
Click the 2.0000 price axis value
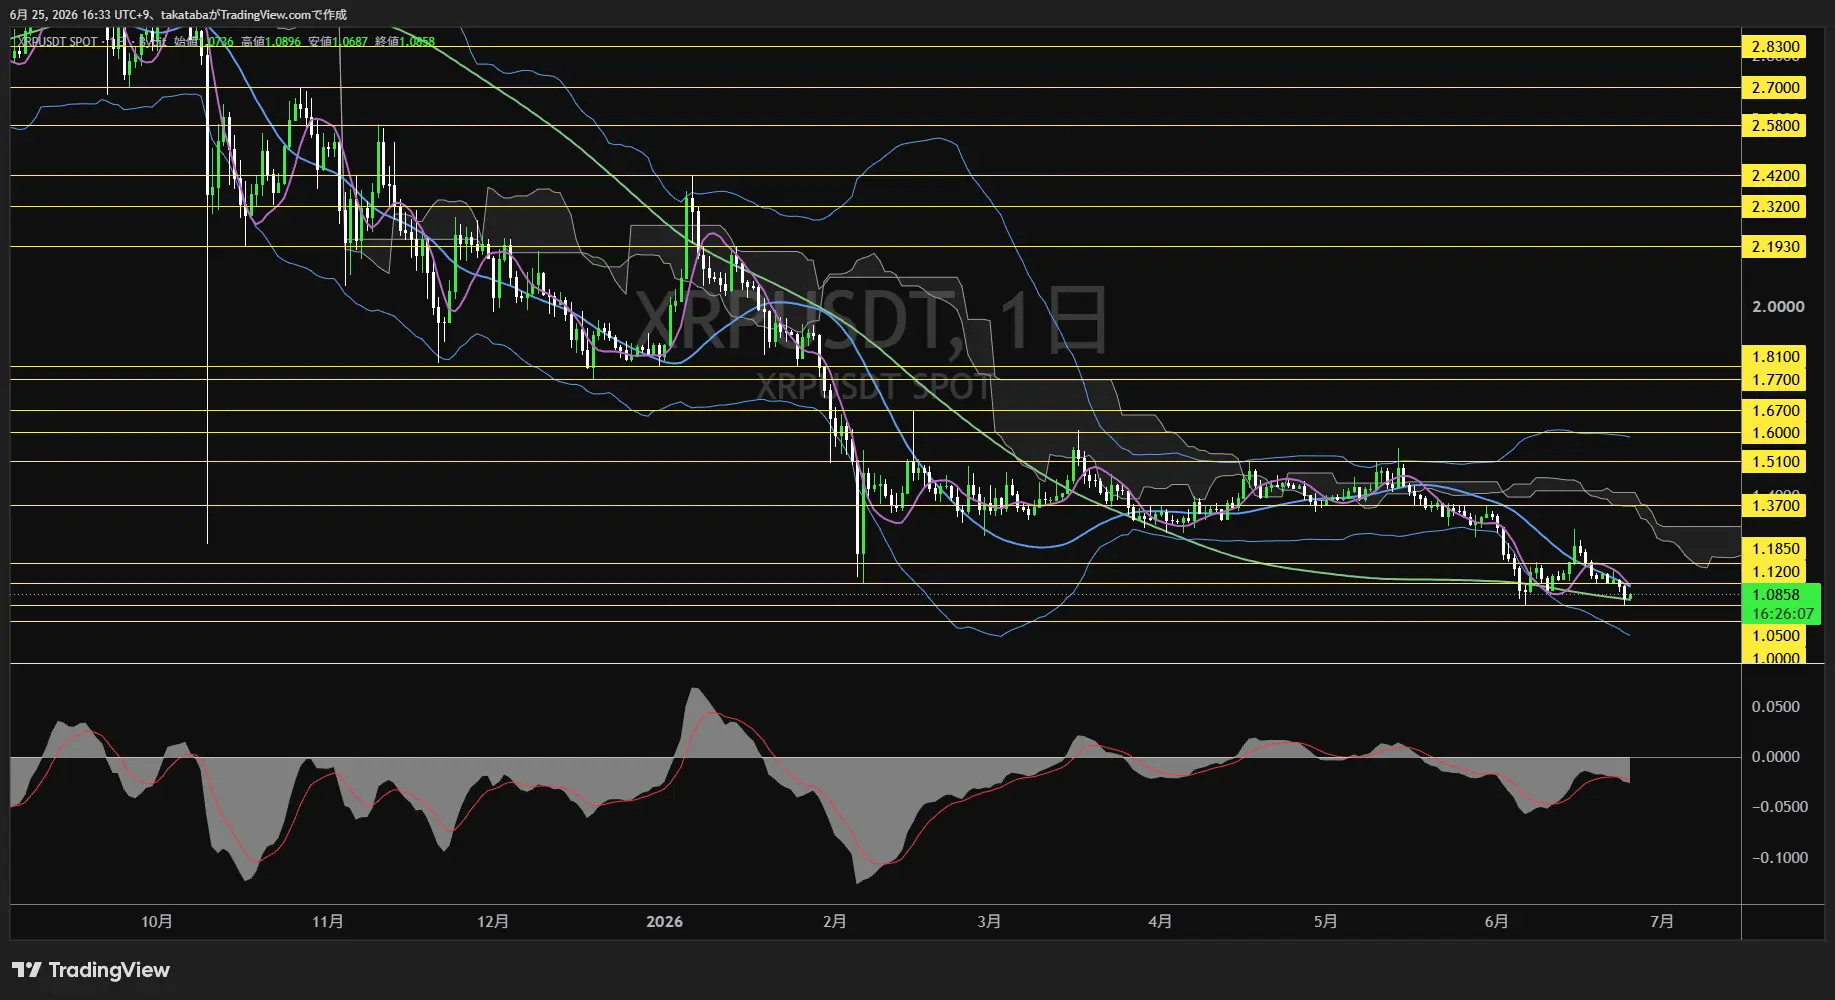1778,307
